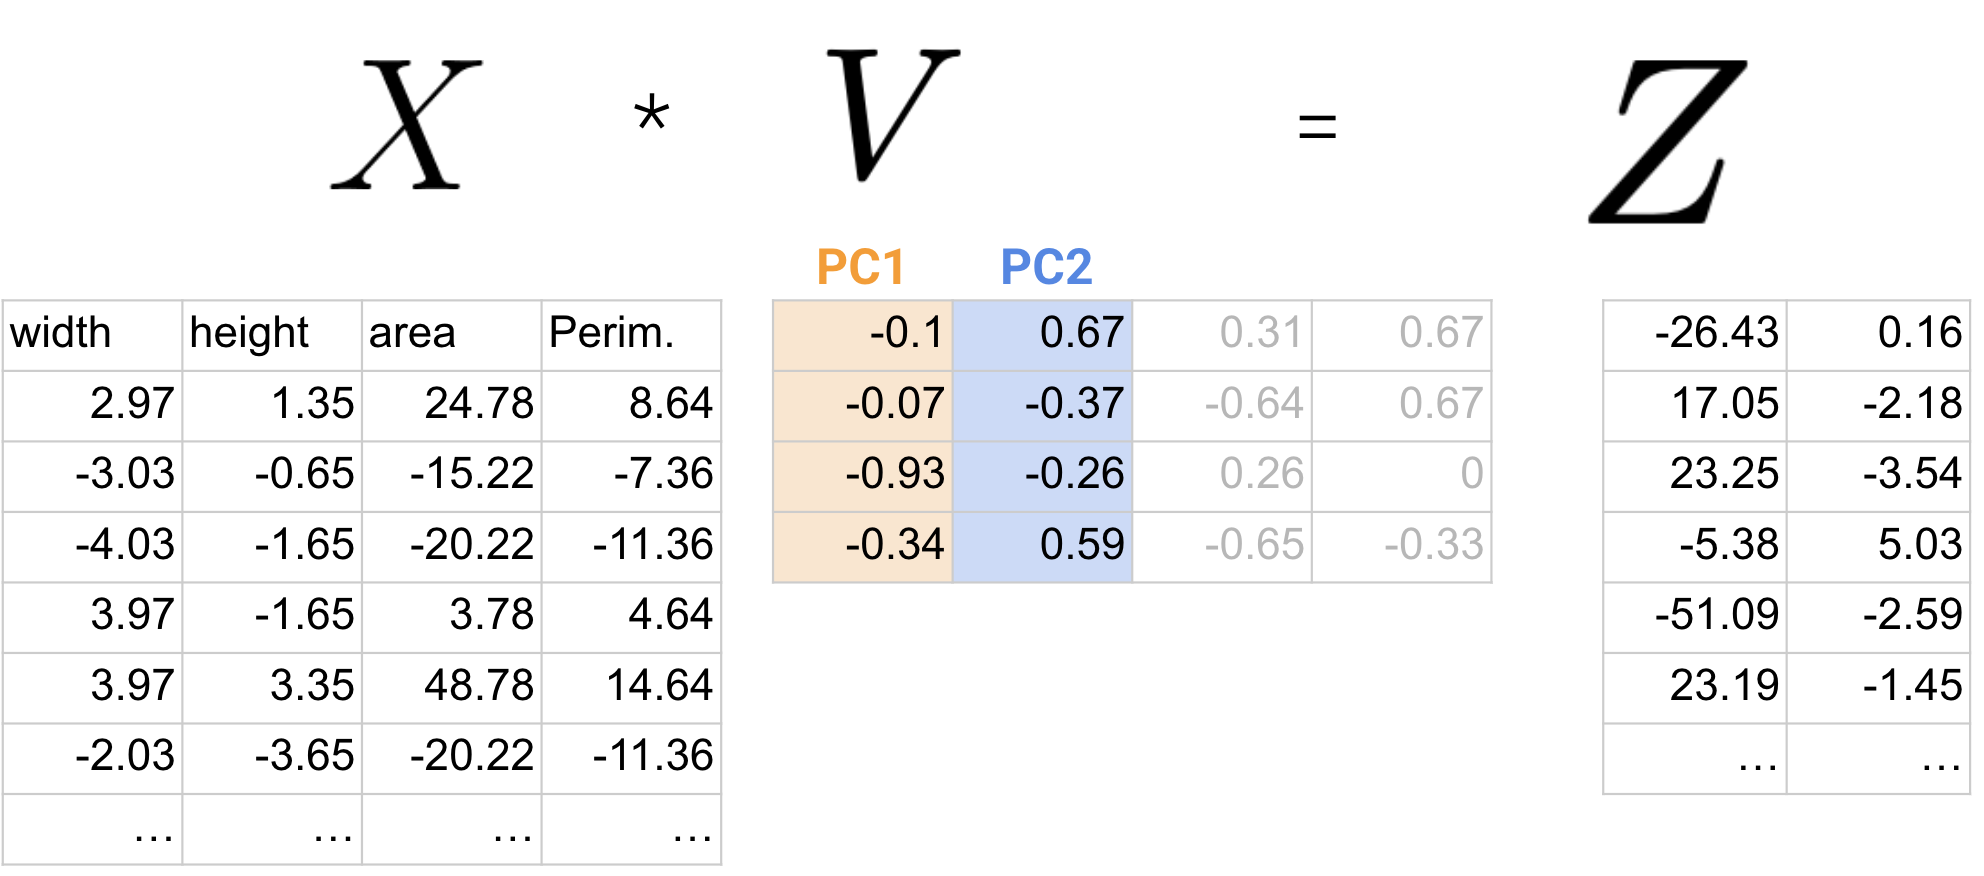Click the blue PC2 label
Image resolution: width=1984 pixels, height=876 pixels.
point(1046,267)
